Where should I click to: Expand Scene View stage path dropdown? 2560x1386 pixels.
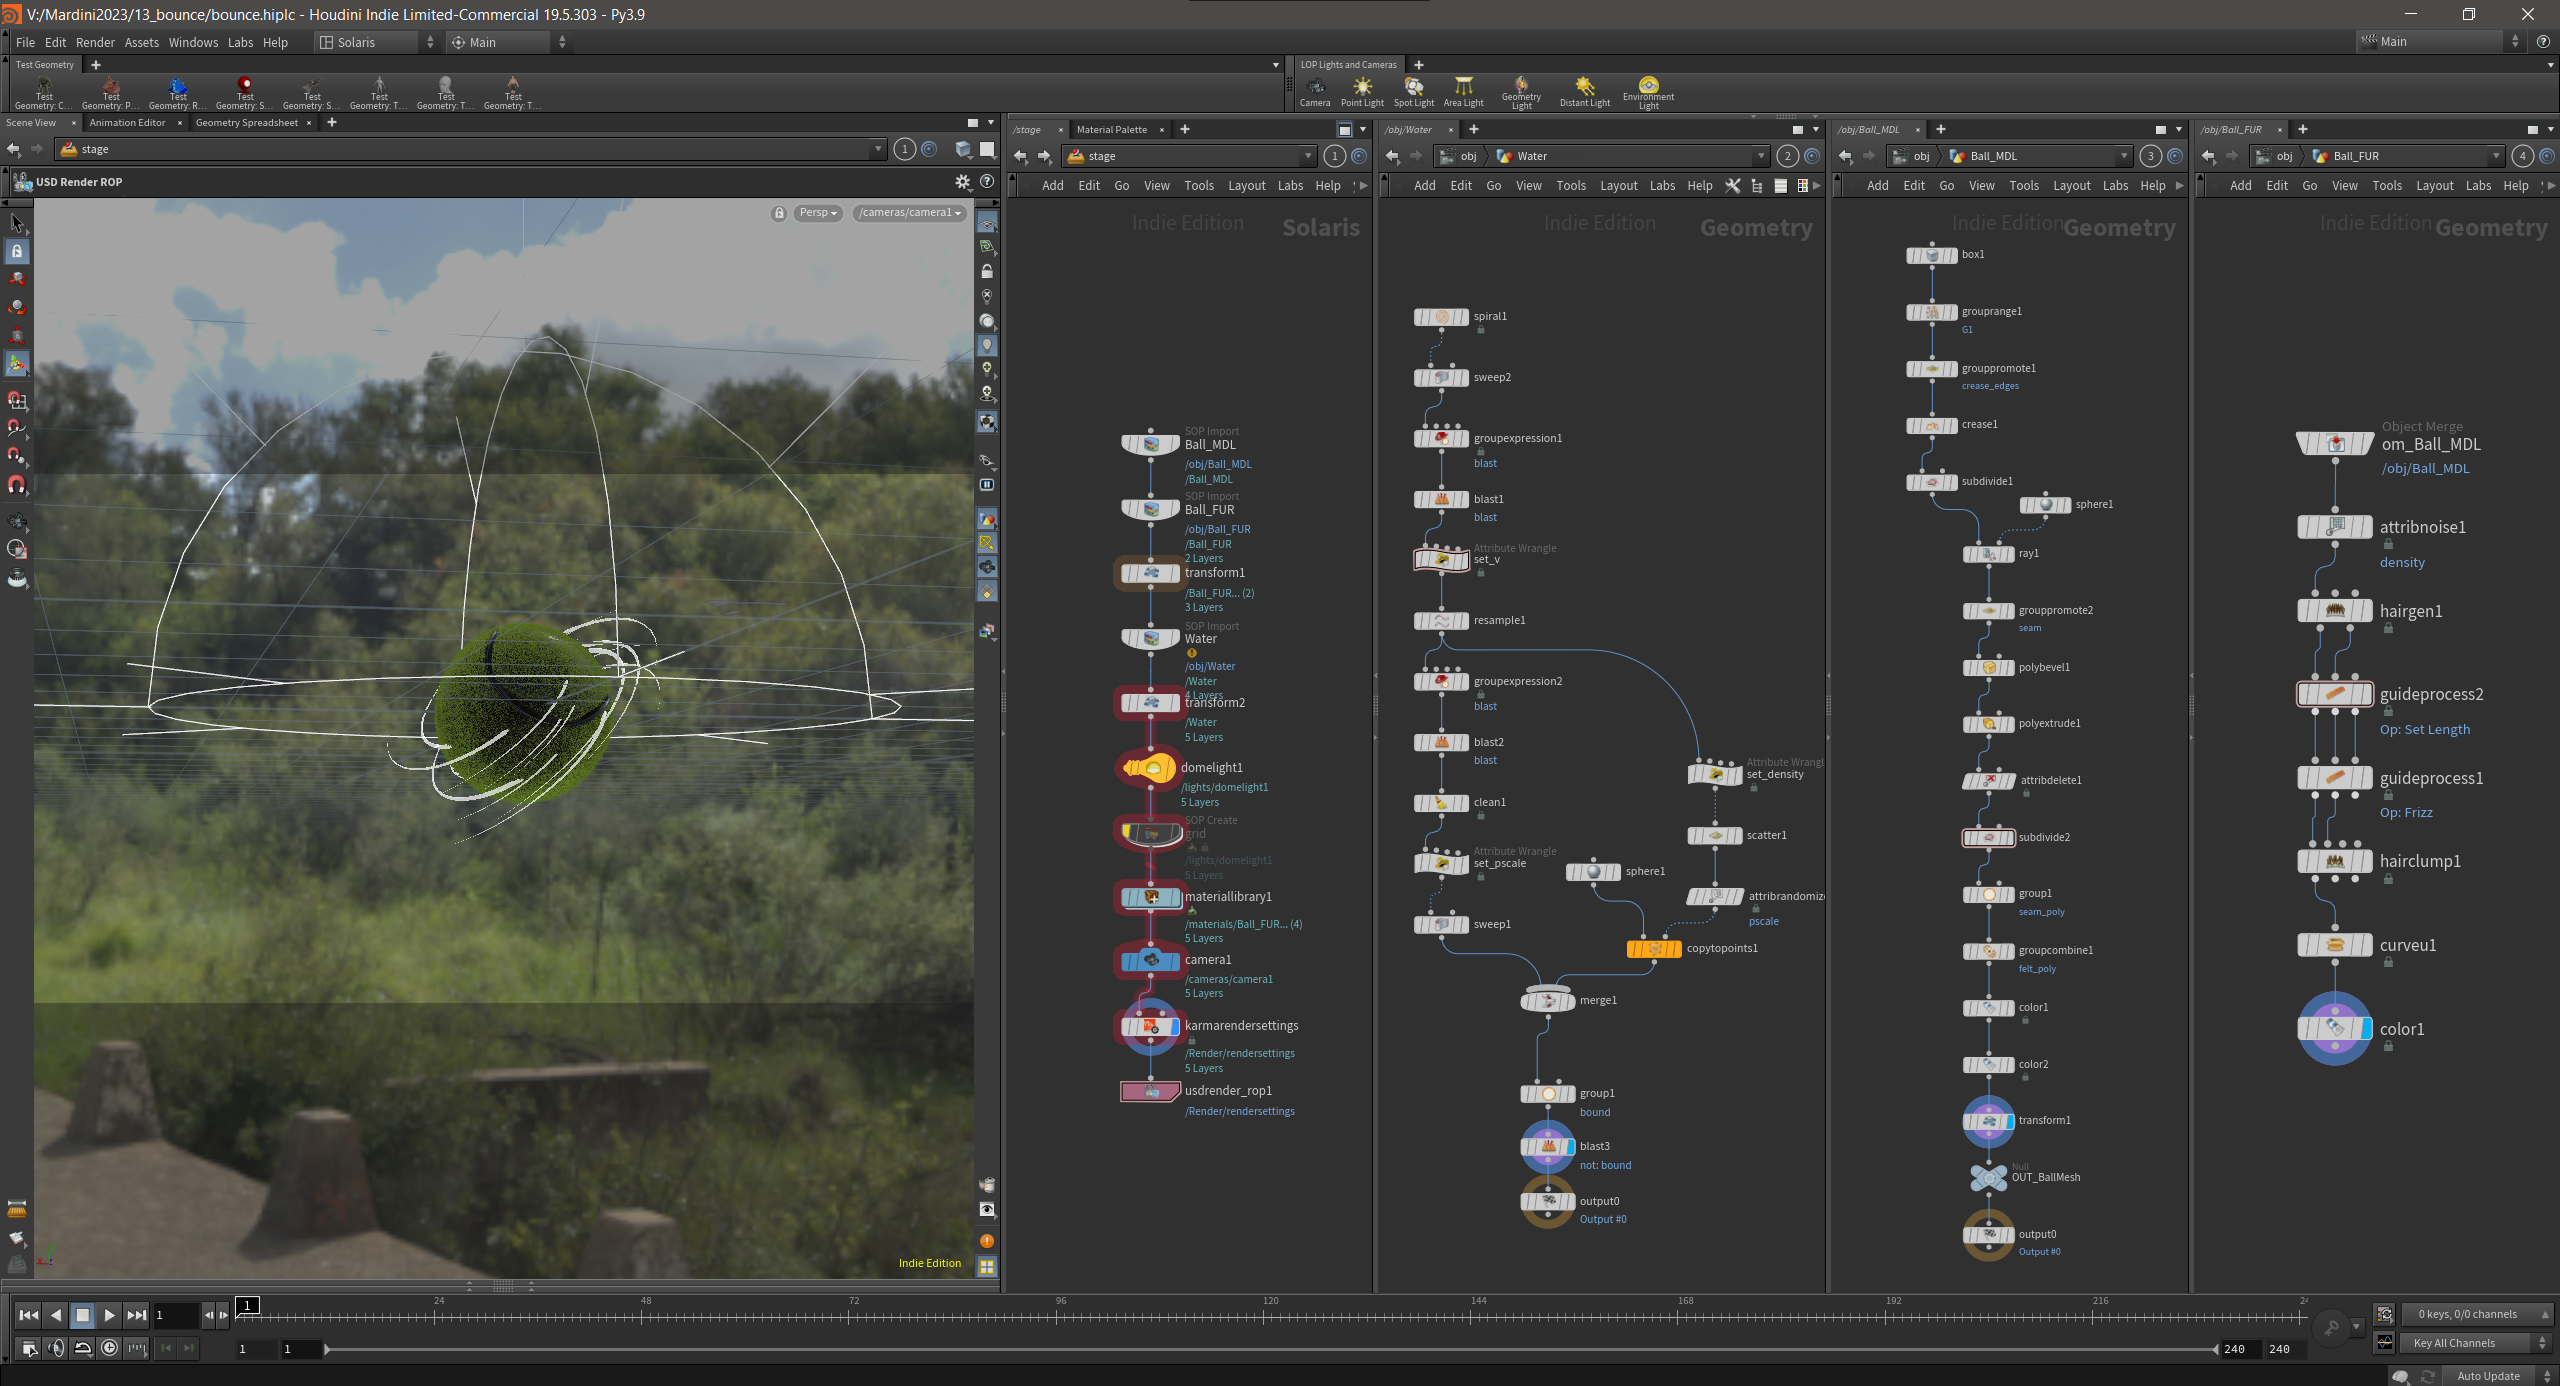point(878,149)
